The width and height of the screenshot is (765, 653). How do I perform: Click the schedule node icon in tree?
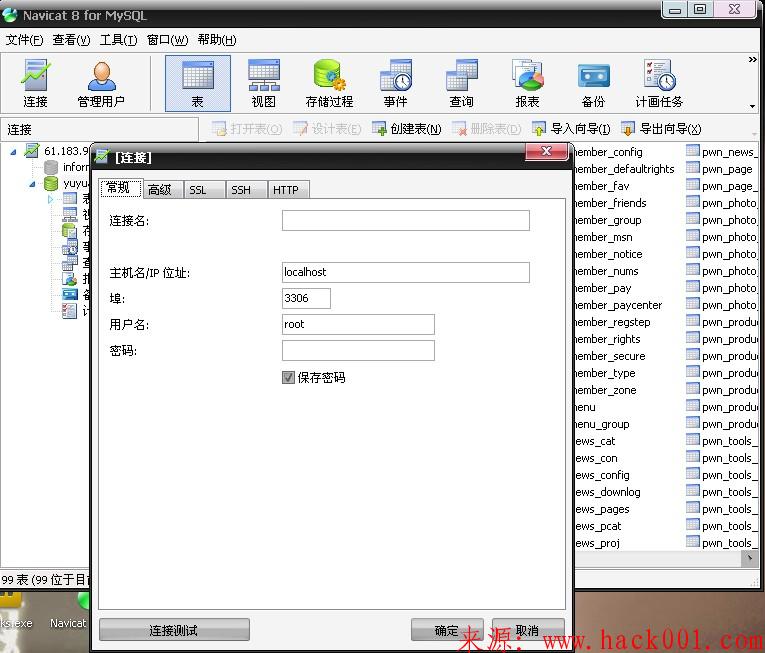point(70,310)
